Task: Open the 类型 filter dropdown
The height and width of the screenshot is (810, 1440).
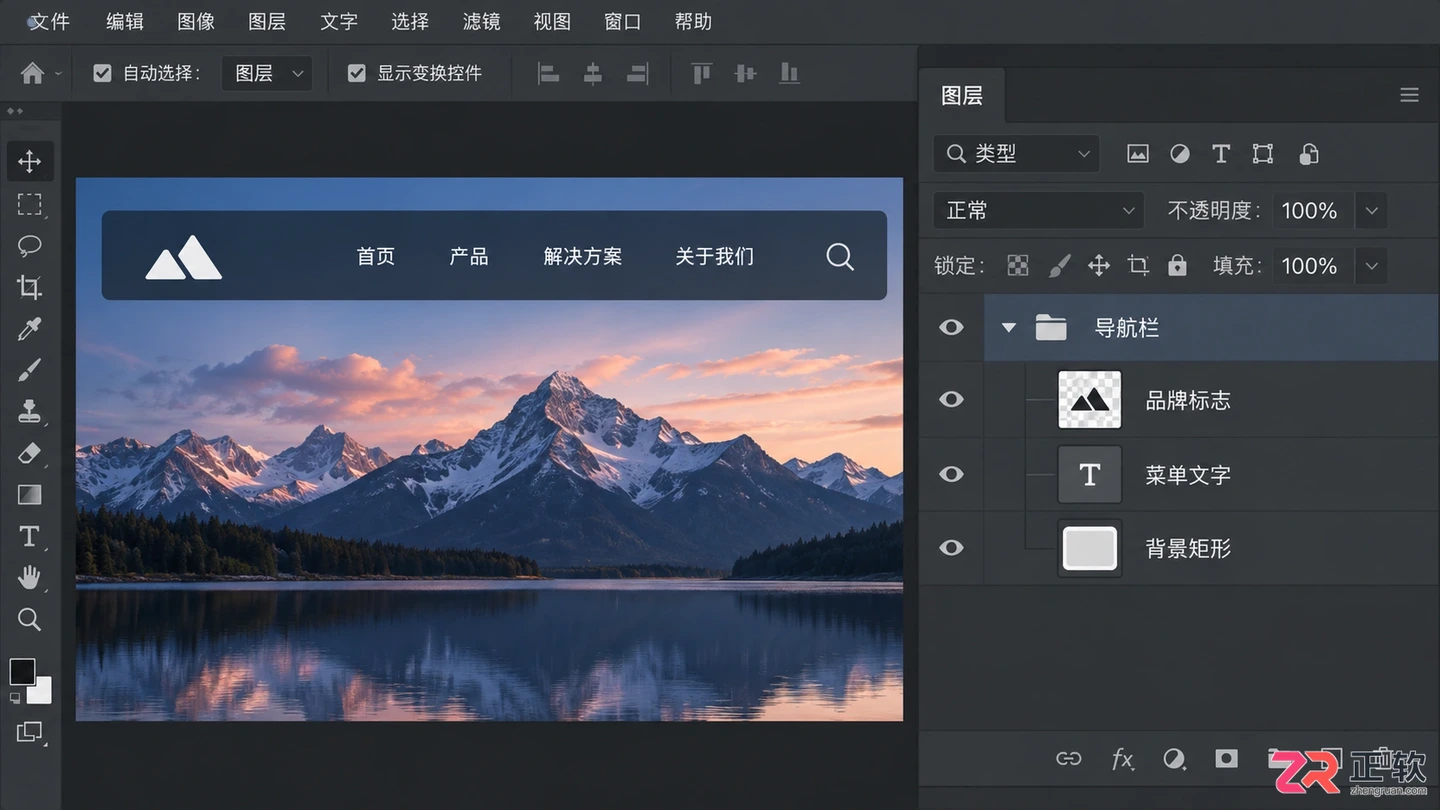Action: 1016,154
